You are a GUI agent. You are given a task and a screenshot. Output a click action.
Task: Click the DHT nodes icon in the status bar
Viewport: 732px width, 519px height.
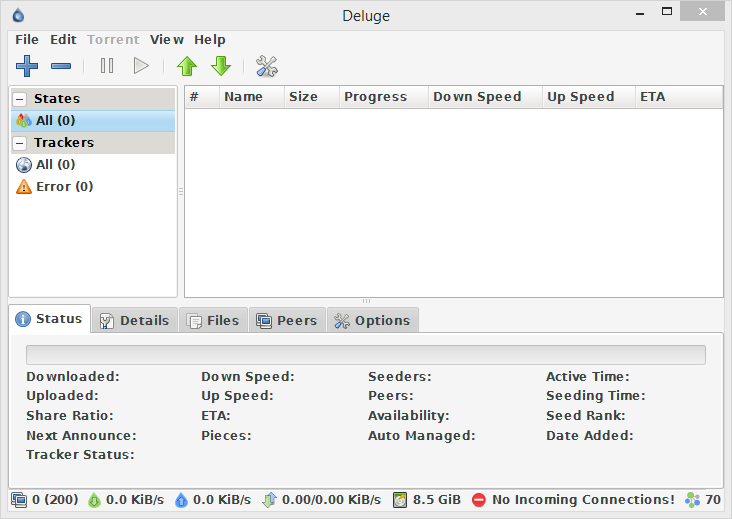coord(692,500)
